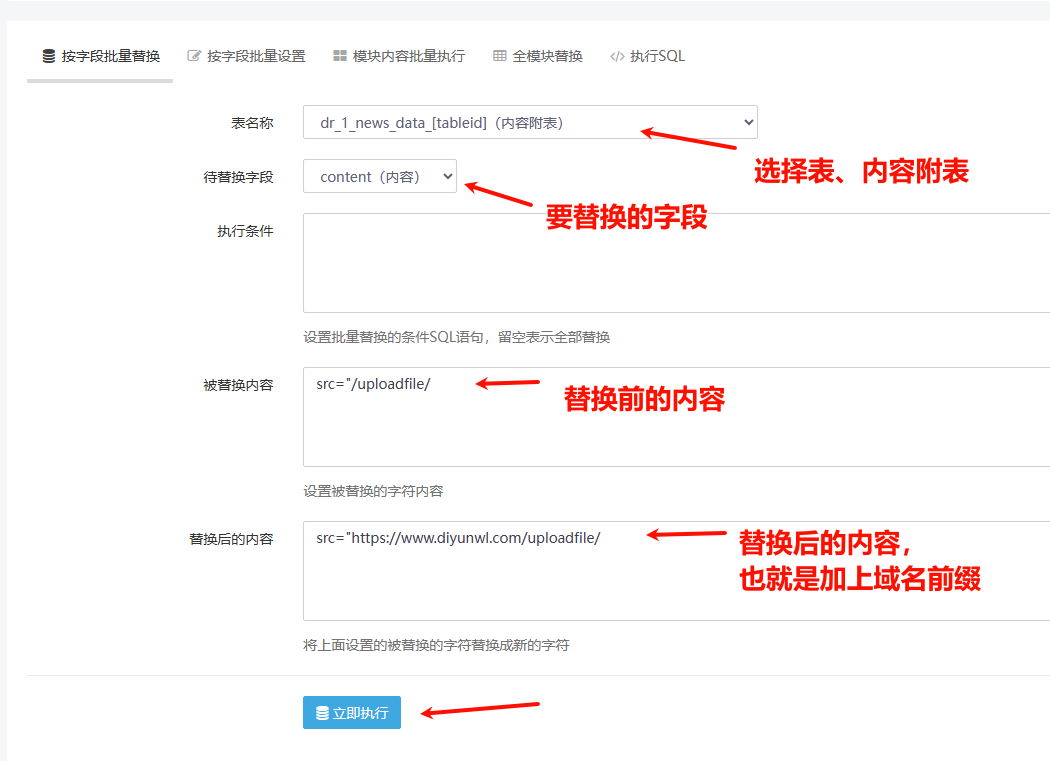Image resolution: width=1050 pixels, height=761 pixels.
Task: Go to the 模块内容批量执行 tab
Action: tap(399, 56)
